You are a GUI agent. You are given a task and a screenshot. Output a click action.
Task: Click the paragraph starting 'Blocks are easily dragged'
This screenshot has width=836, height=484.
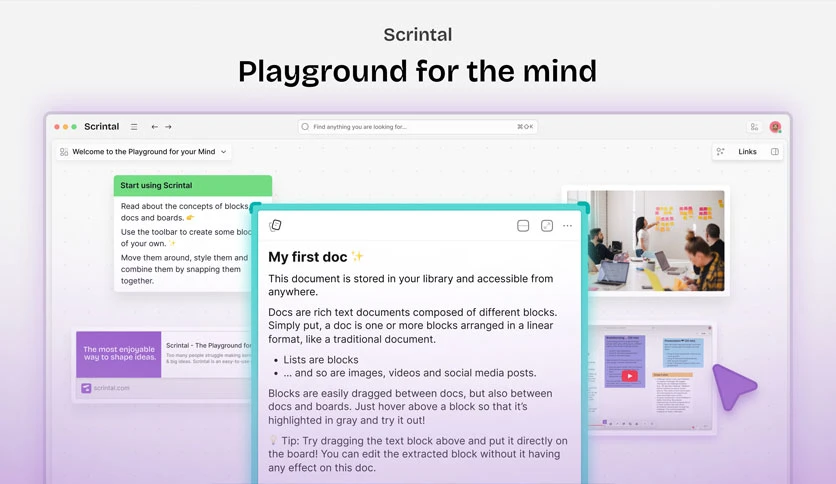point(410,407)
